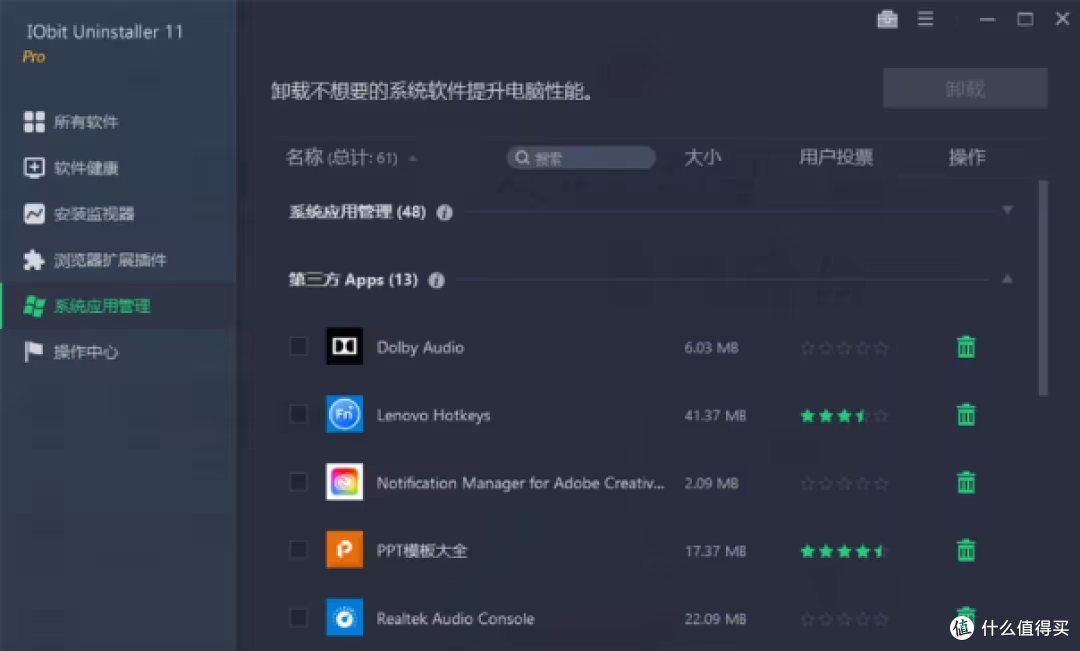Click the Pro edition label
Image resolution: width=1080 pixels, height=651 pixels.
pyautogui.click(x=34, y=57)
